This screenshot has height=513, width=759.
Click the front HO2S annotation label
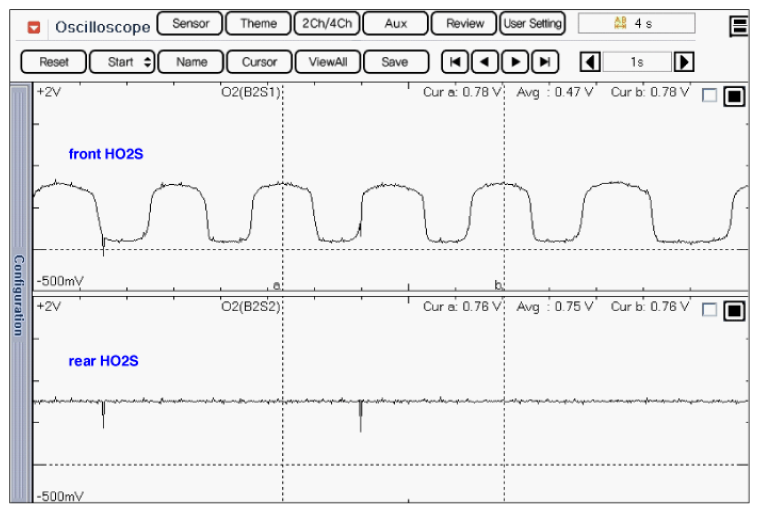point(106,154)
